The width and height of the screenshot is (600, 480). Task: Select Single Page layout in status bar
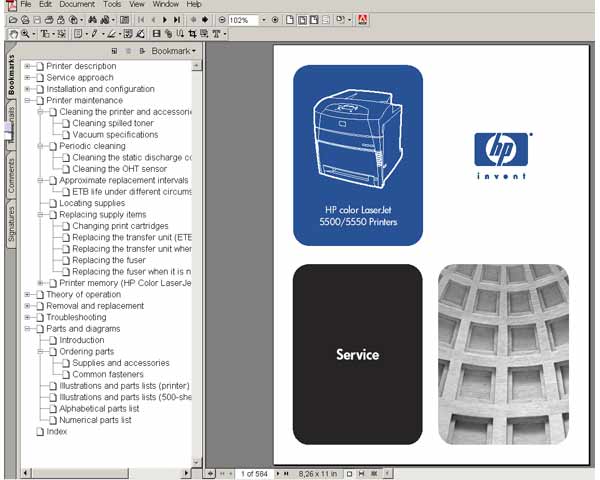coord(349,474)
